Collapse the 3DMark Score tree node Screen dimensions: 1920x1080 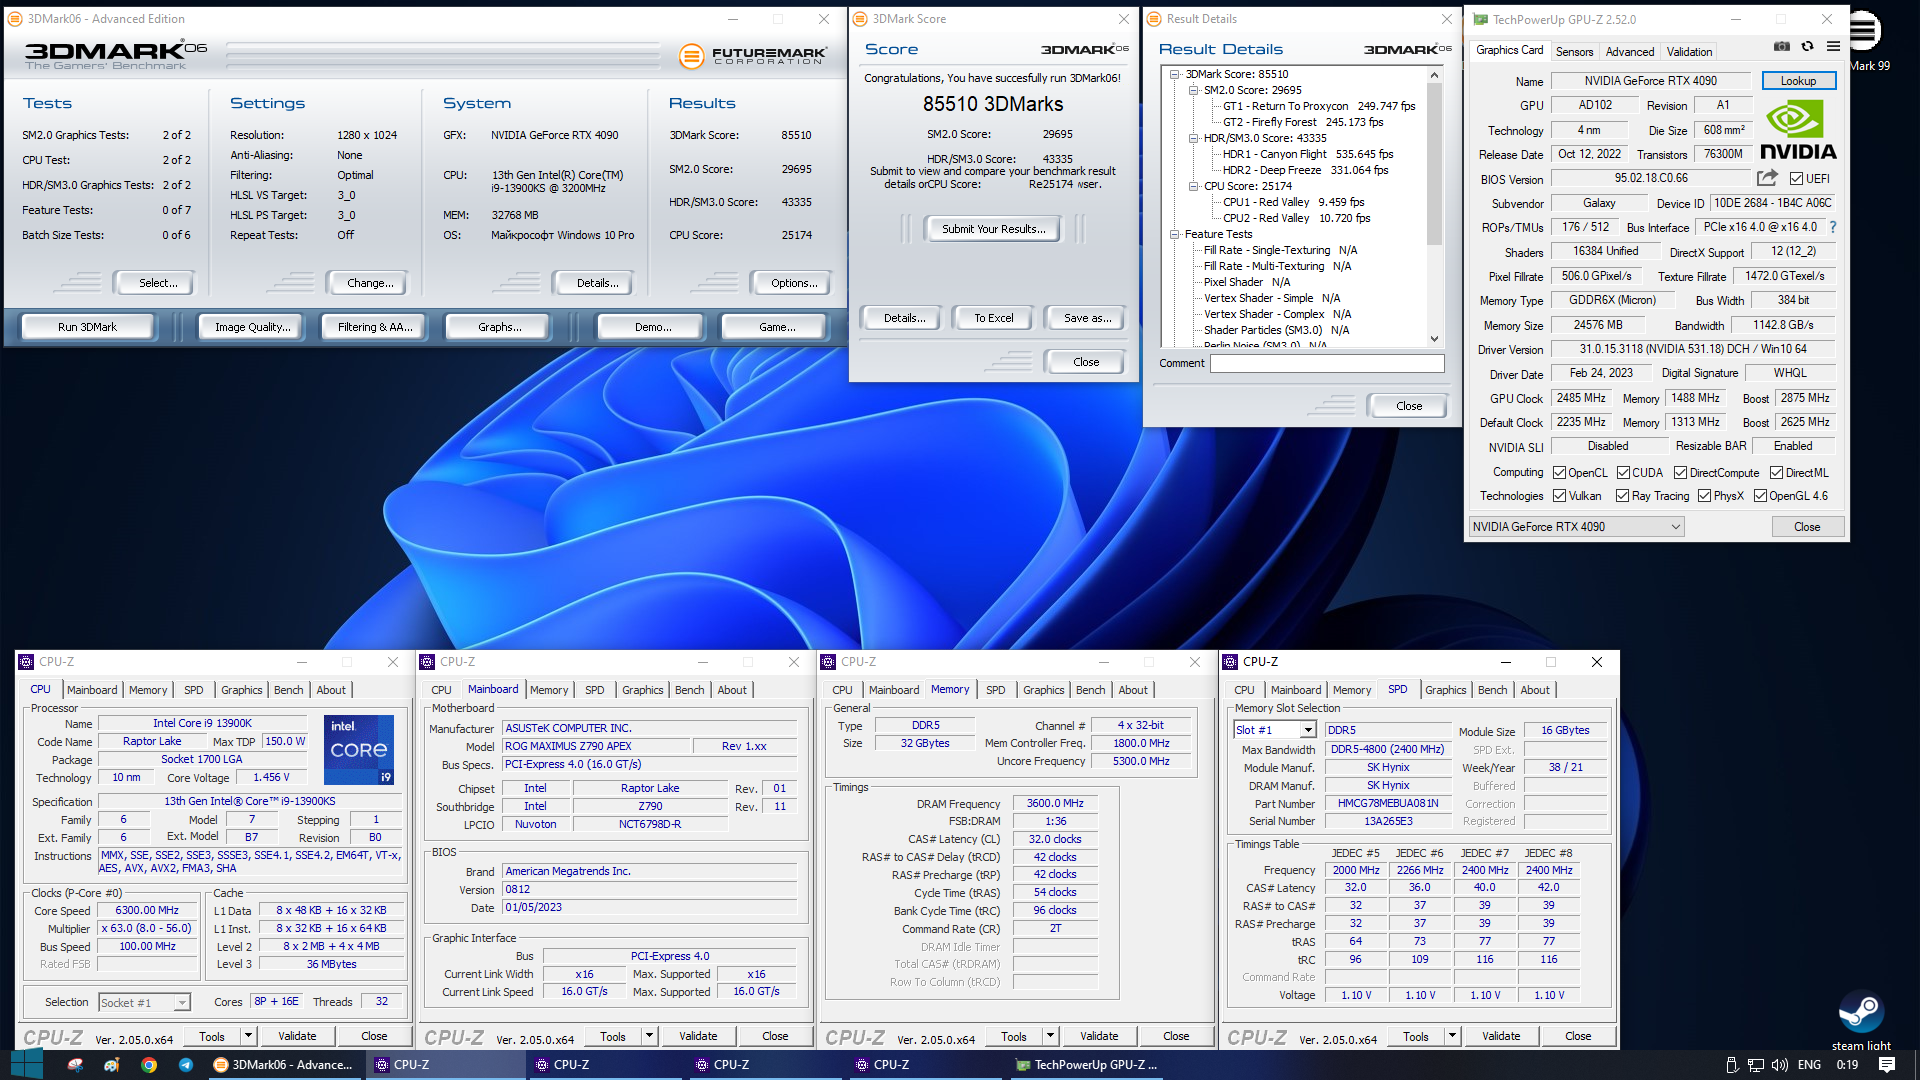point(1175,74)
